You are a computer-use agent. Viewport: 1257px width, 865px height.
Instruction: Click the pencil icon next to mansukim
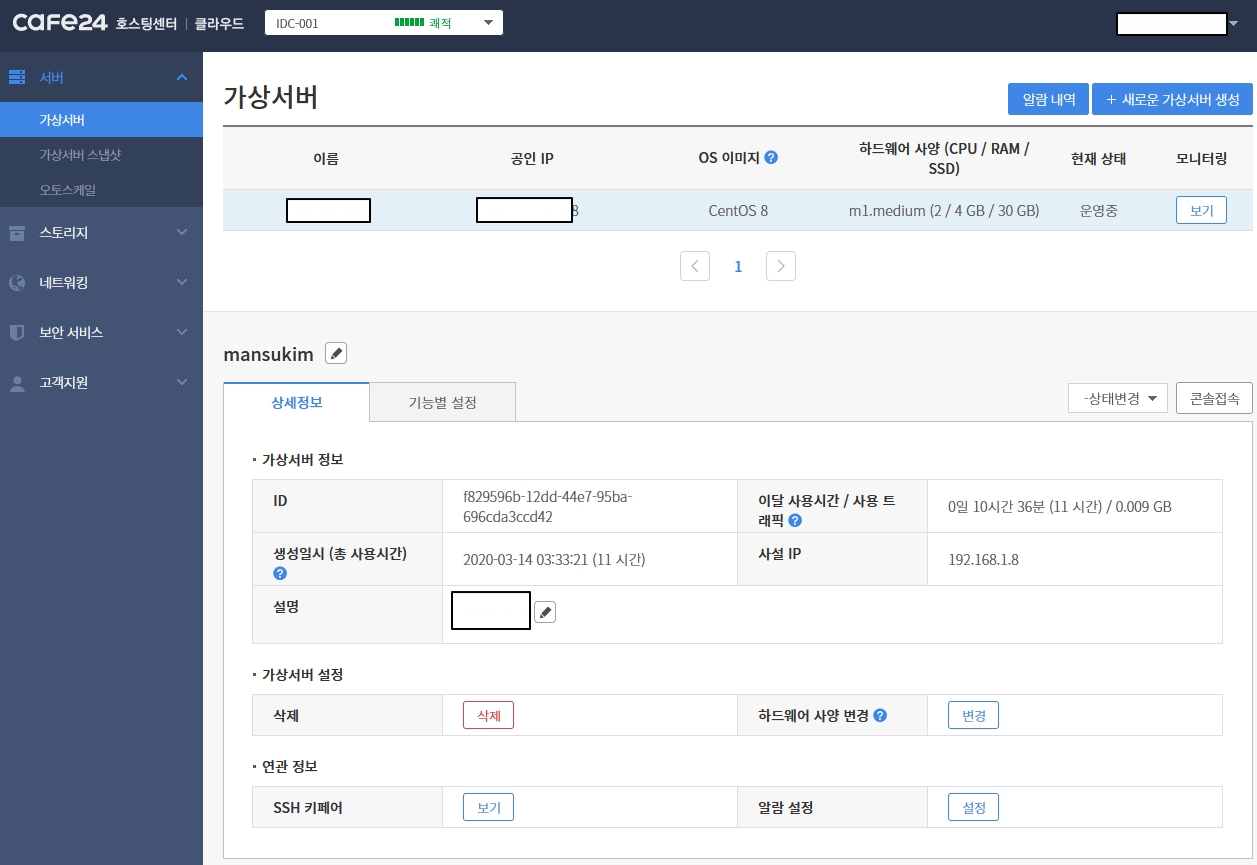pos(336,354)
